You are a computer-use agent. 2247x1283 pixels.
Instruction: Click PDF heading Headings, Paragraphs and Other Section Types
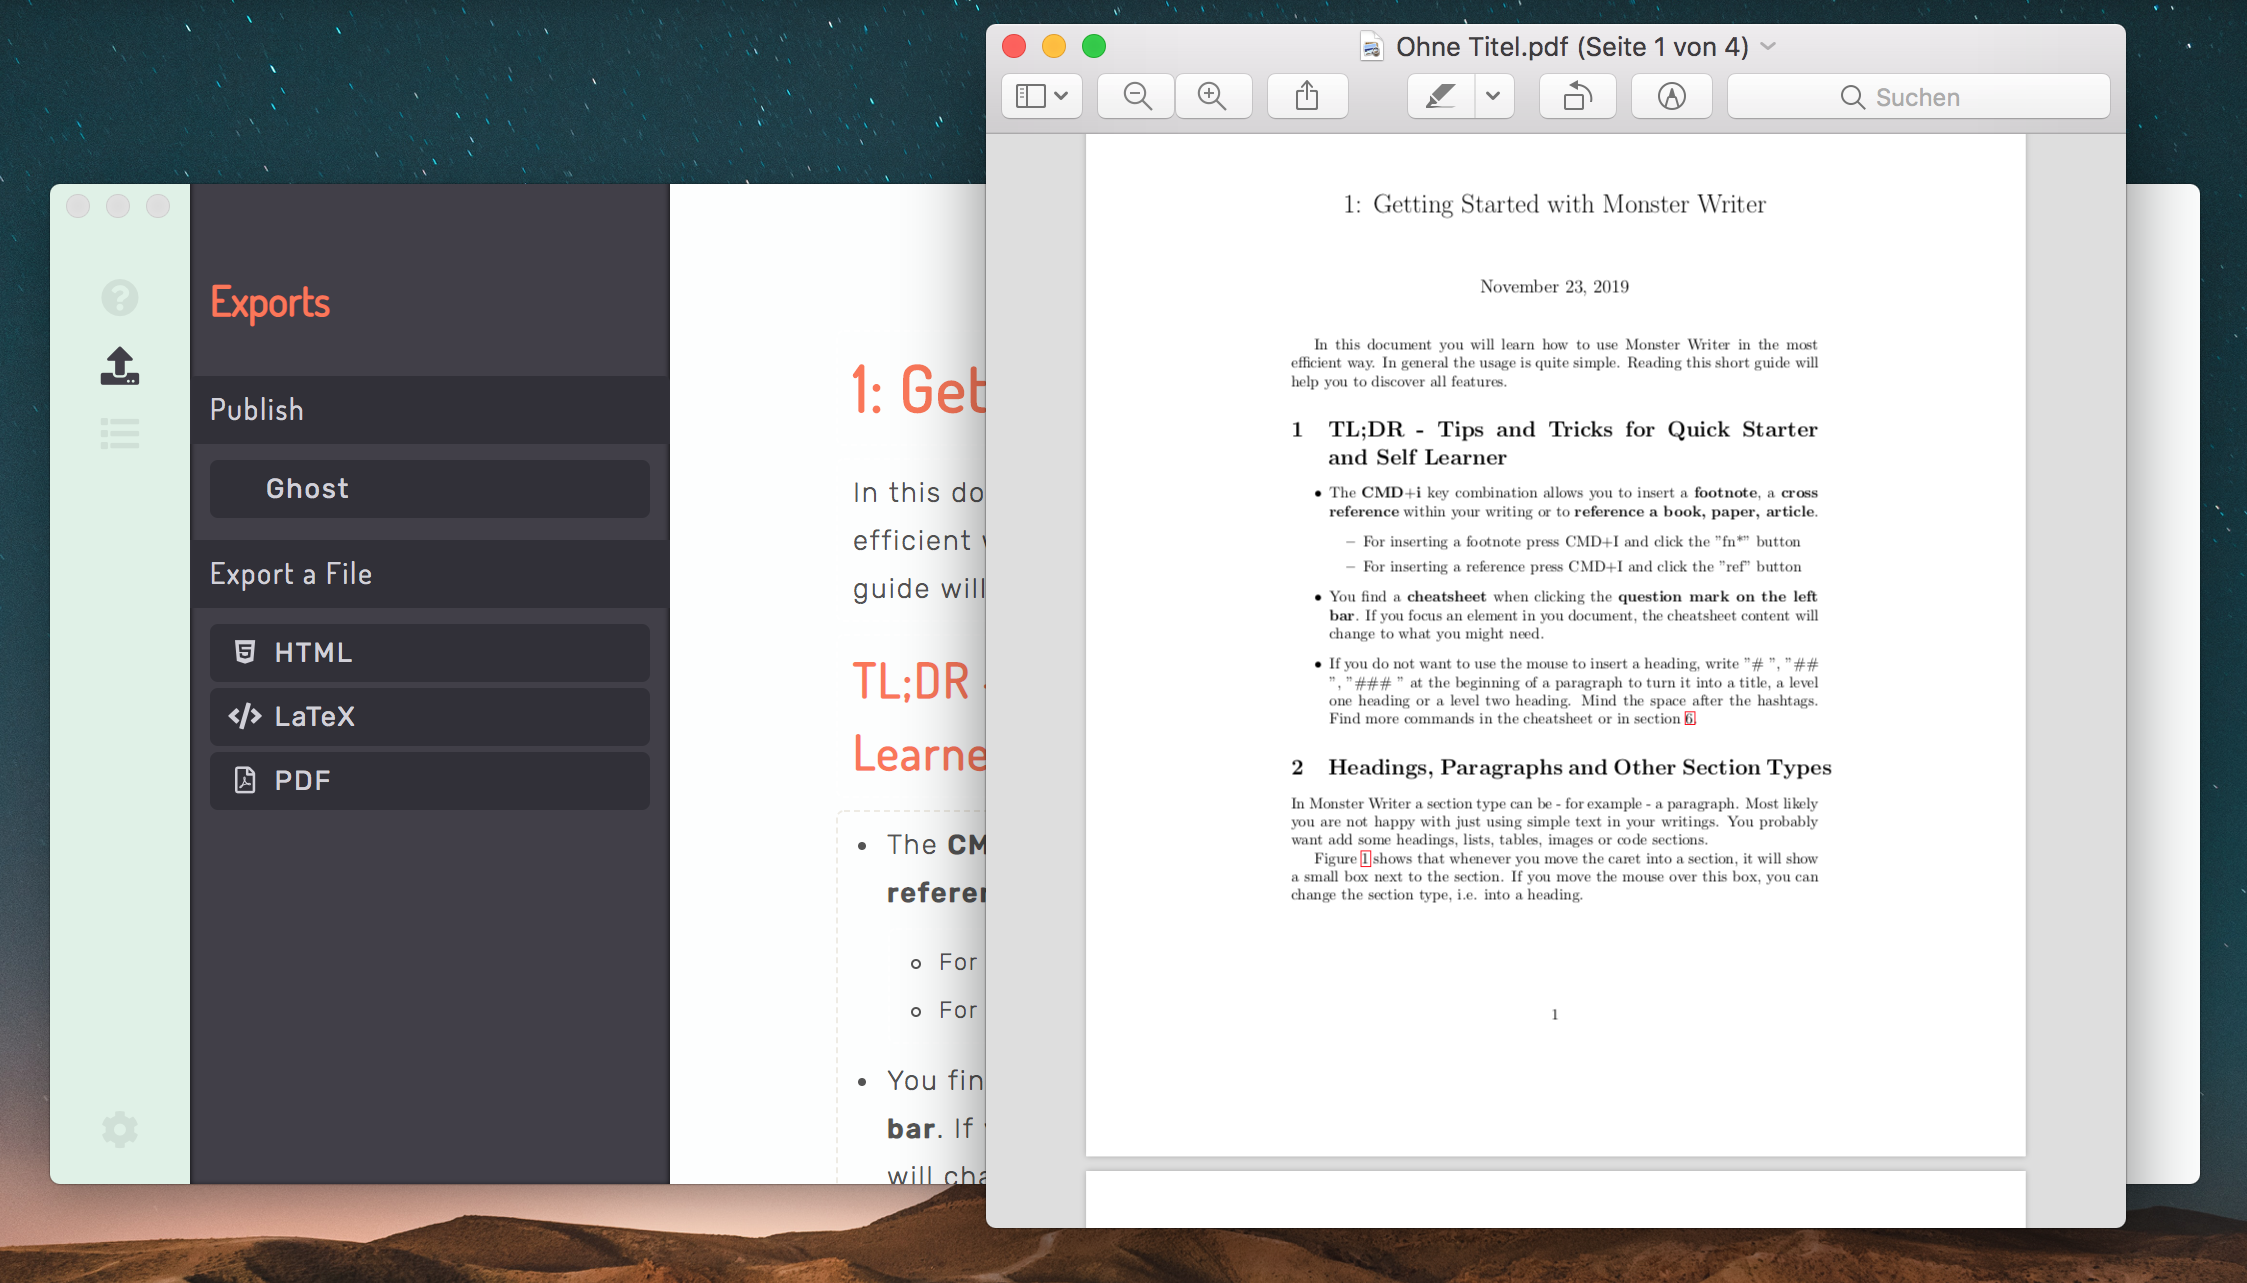[1561, 767]
